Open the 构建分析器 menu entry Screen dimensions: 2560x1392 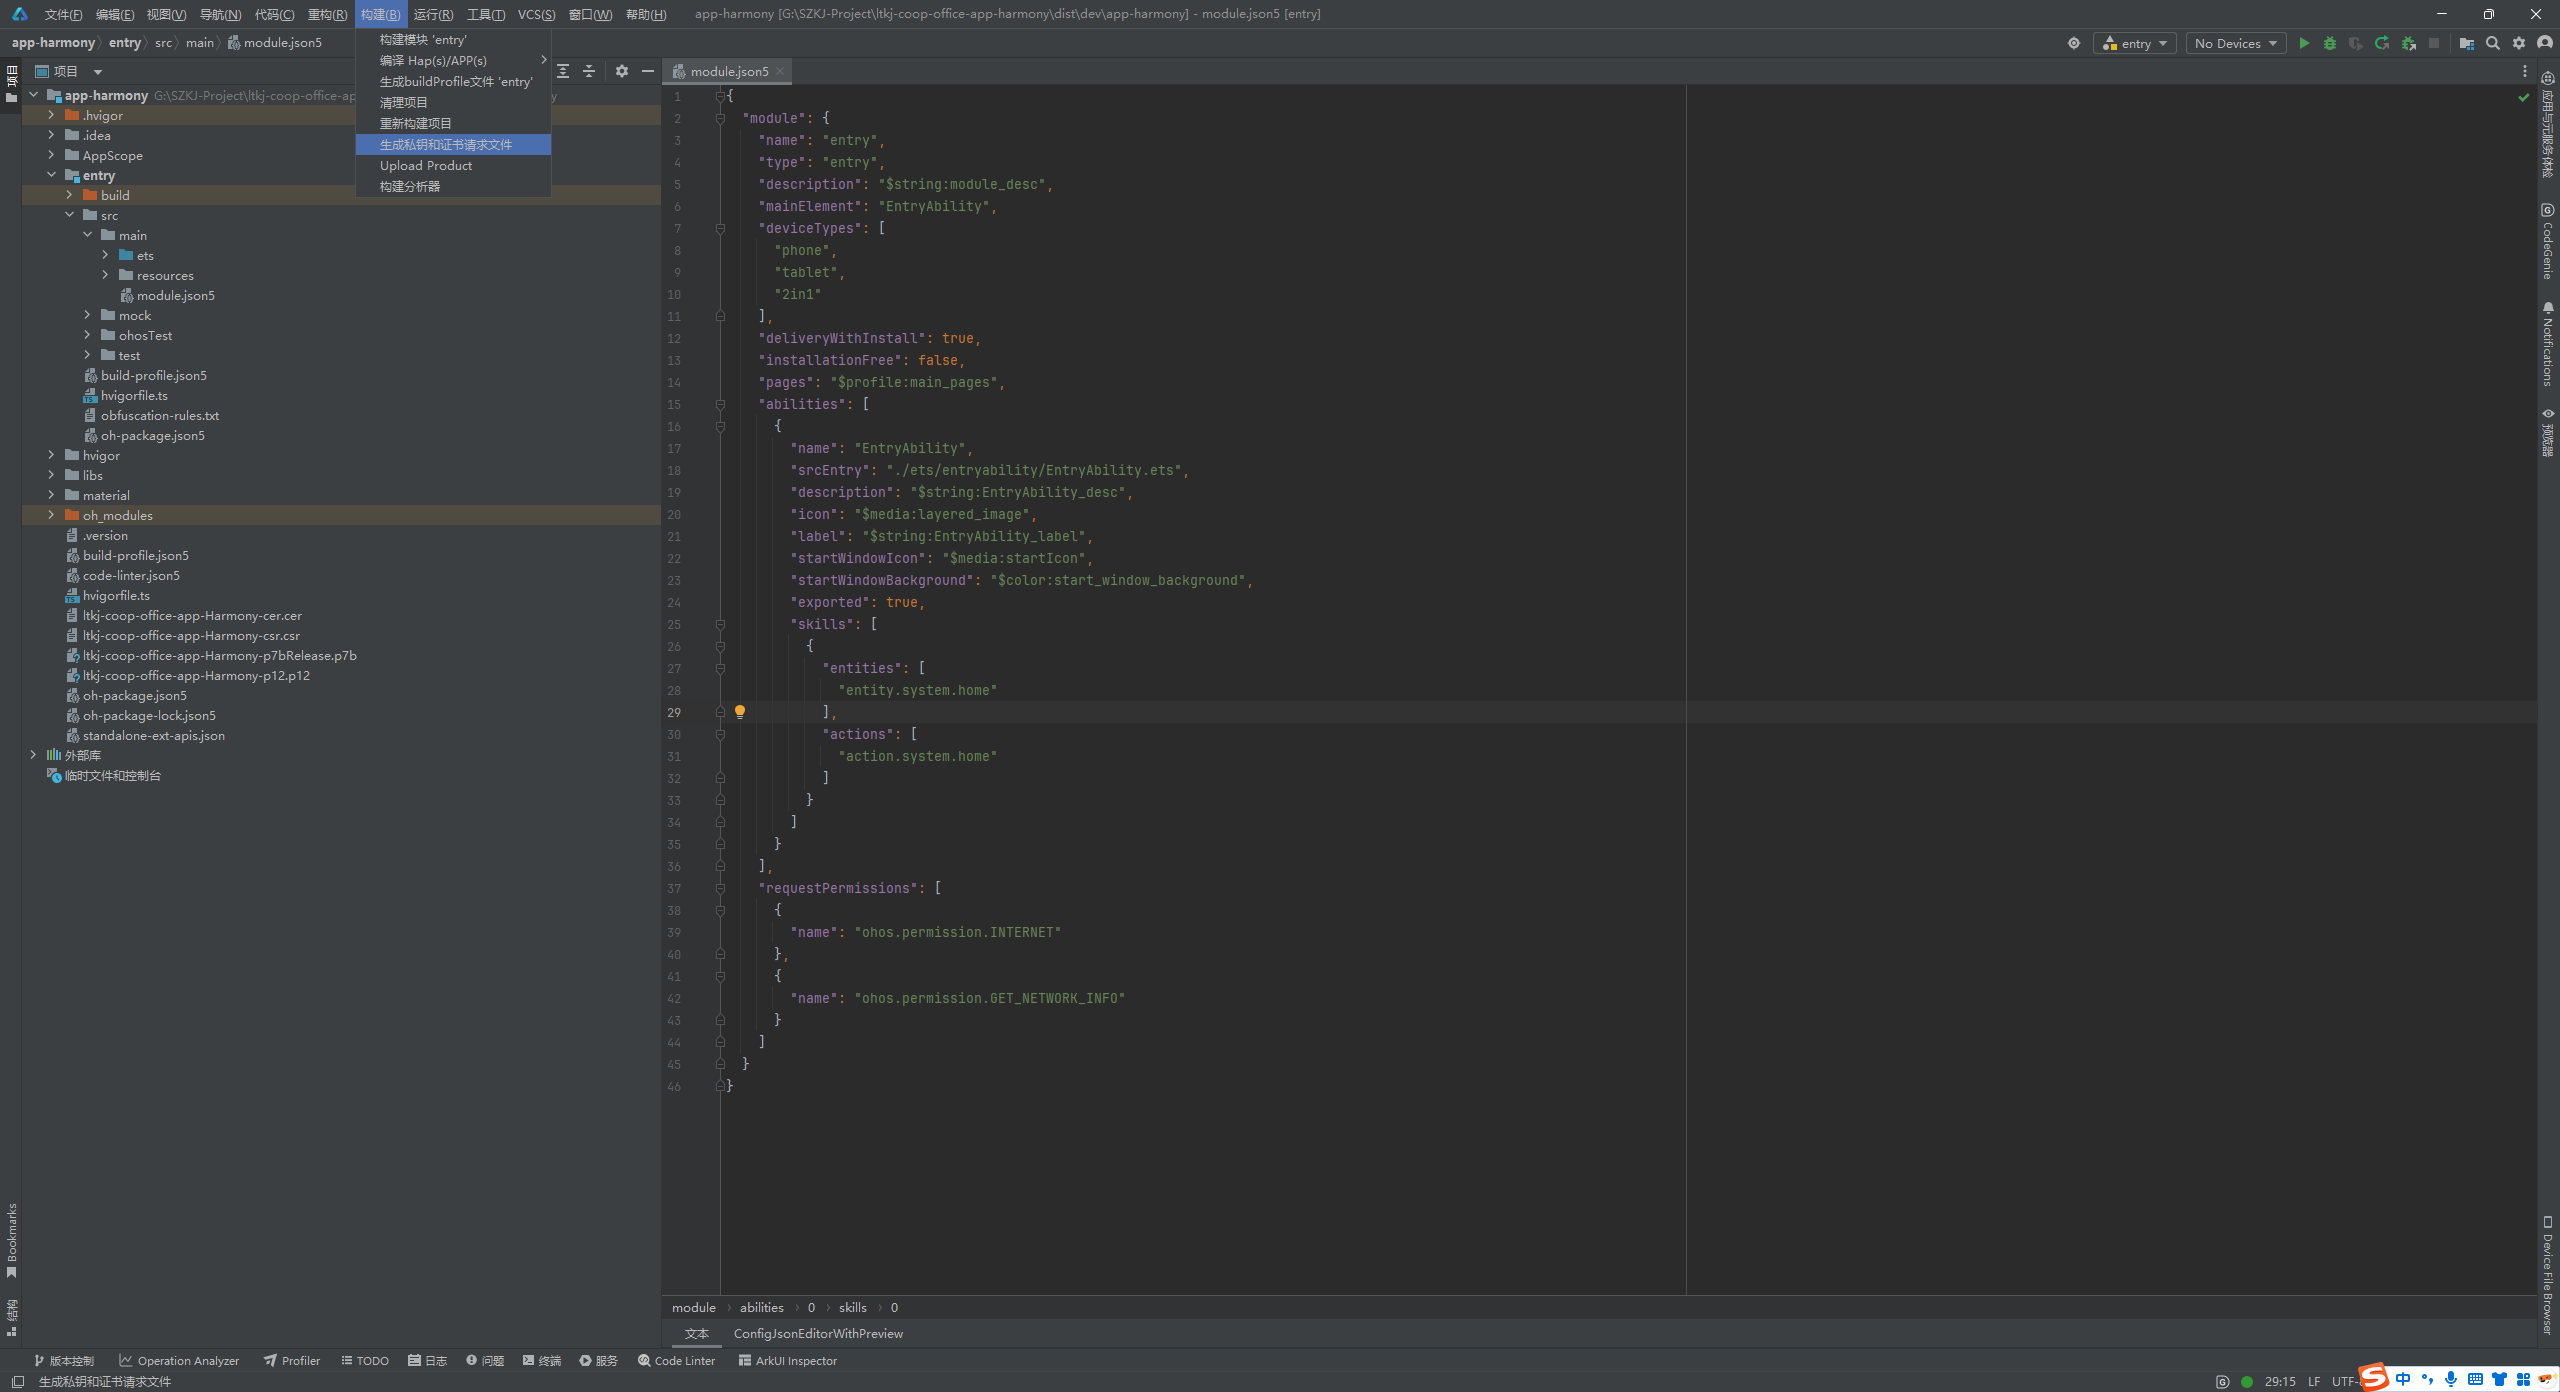[453, 187]
